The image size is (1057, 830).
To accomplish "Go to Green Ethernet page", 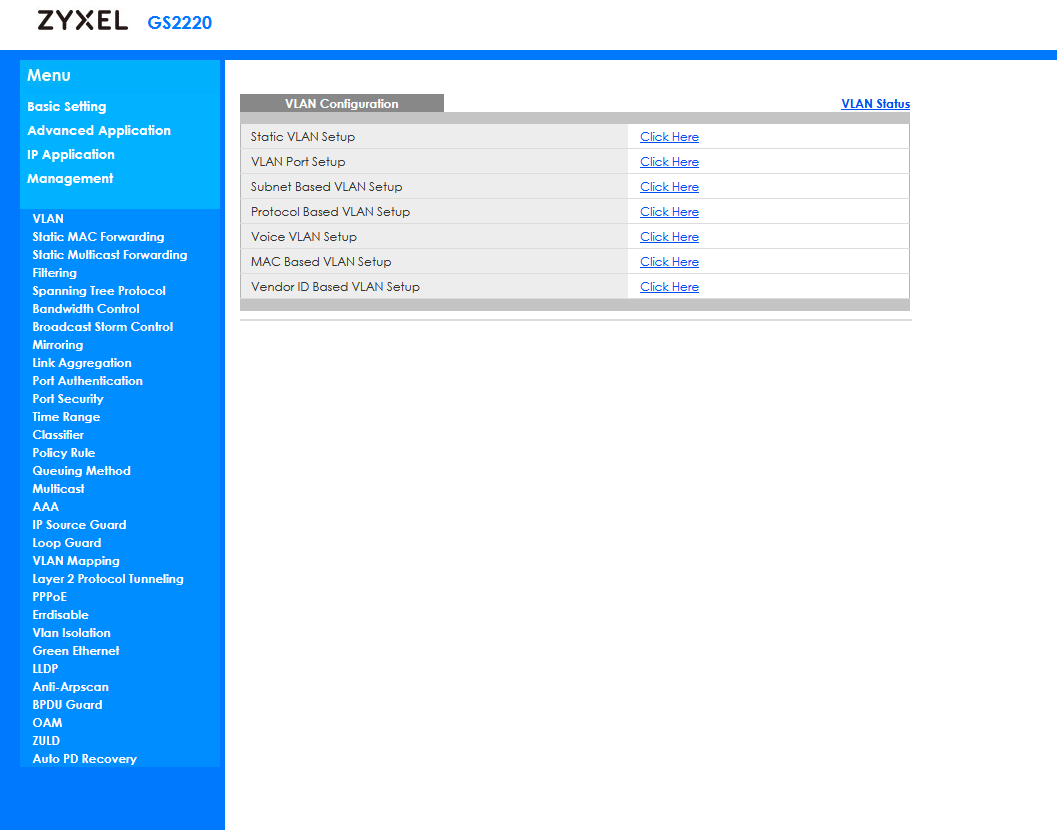I will pos(76,651).
